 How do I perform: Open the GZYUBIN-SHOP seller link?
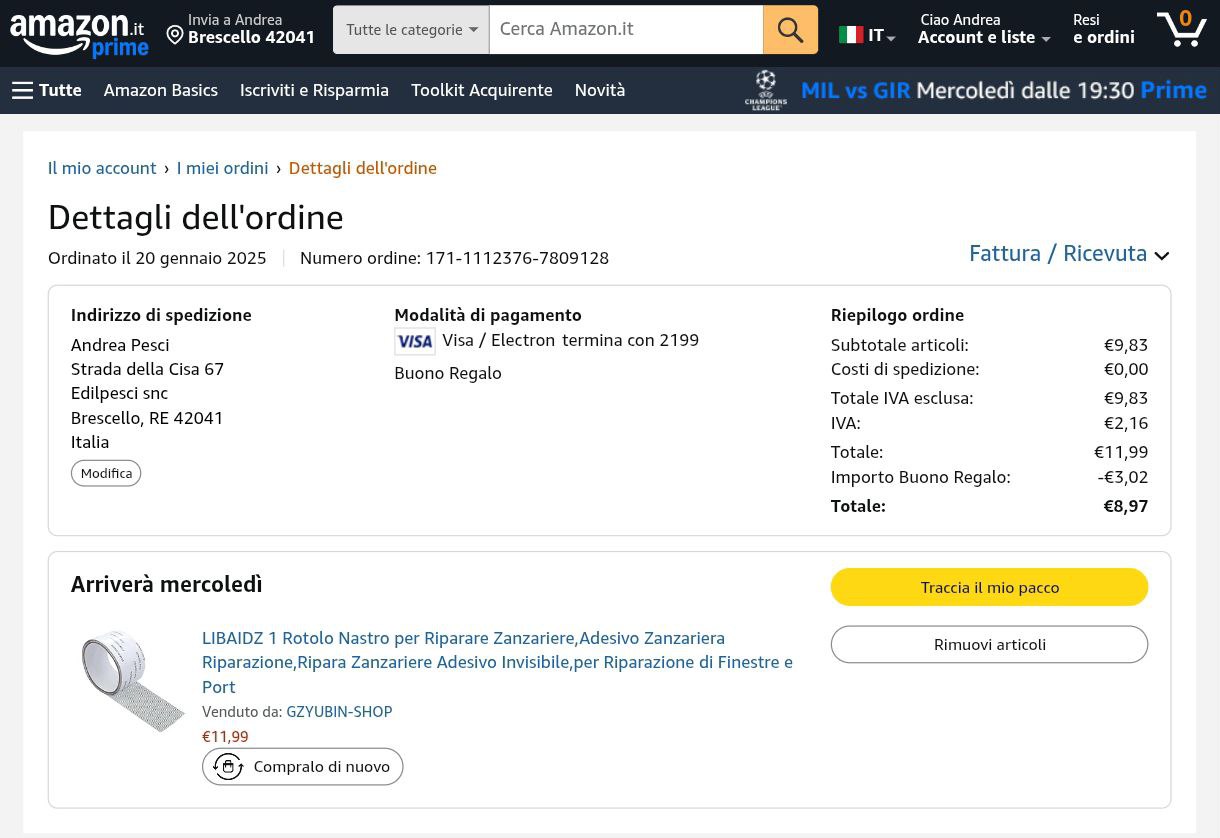click(339, 712)
